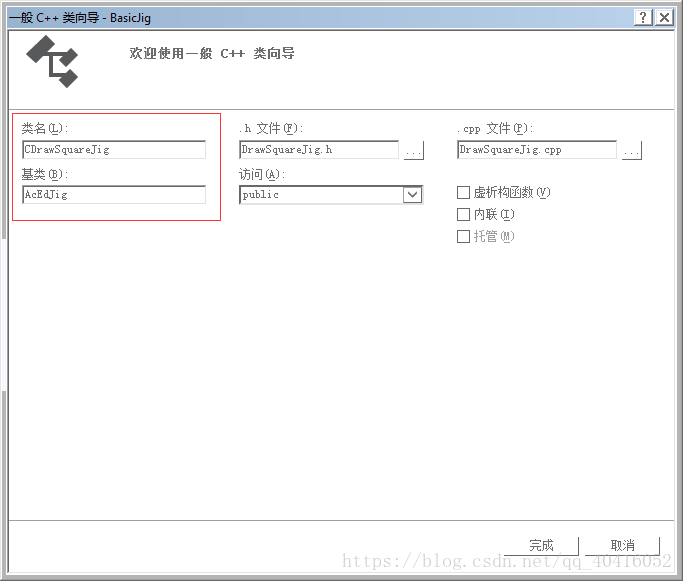Click the 基类(B): label
The height and width of the screenshot is (581, 683).
point(45,174)
